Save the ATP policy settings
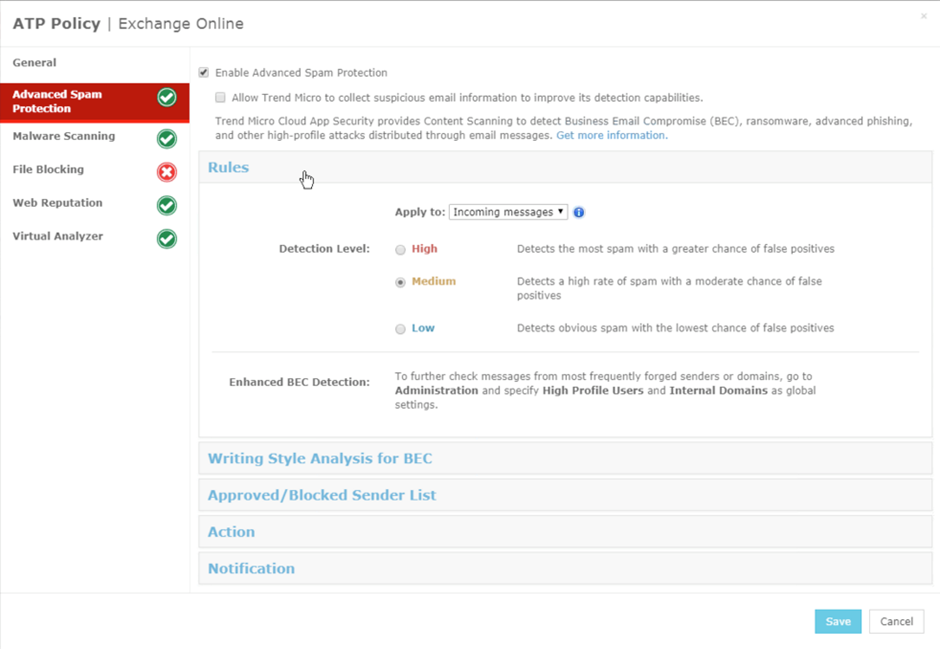 coord(837,621)
